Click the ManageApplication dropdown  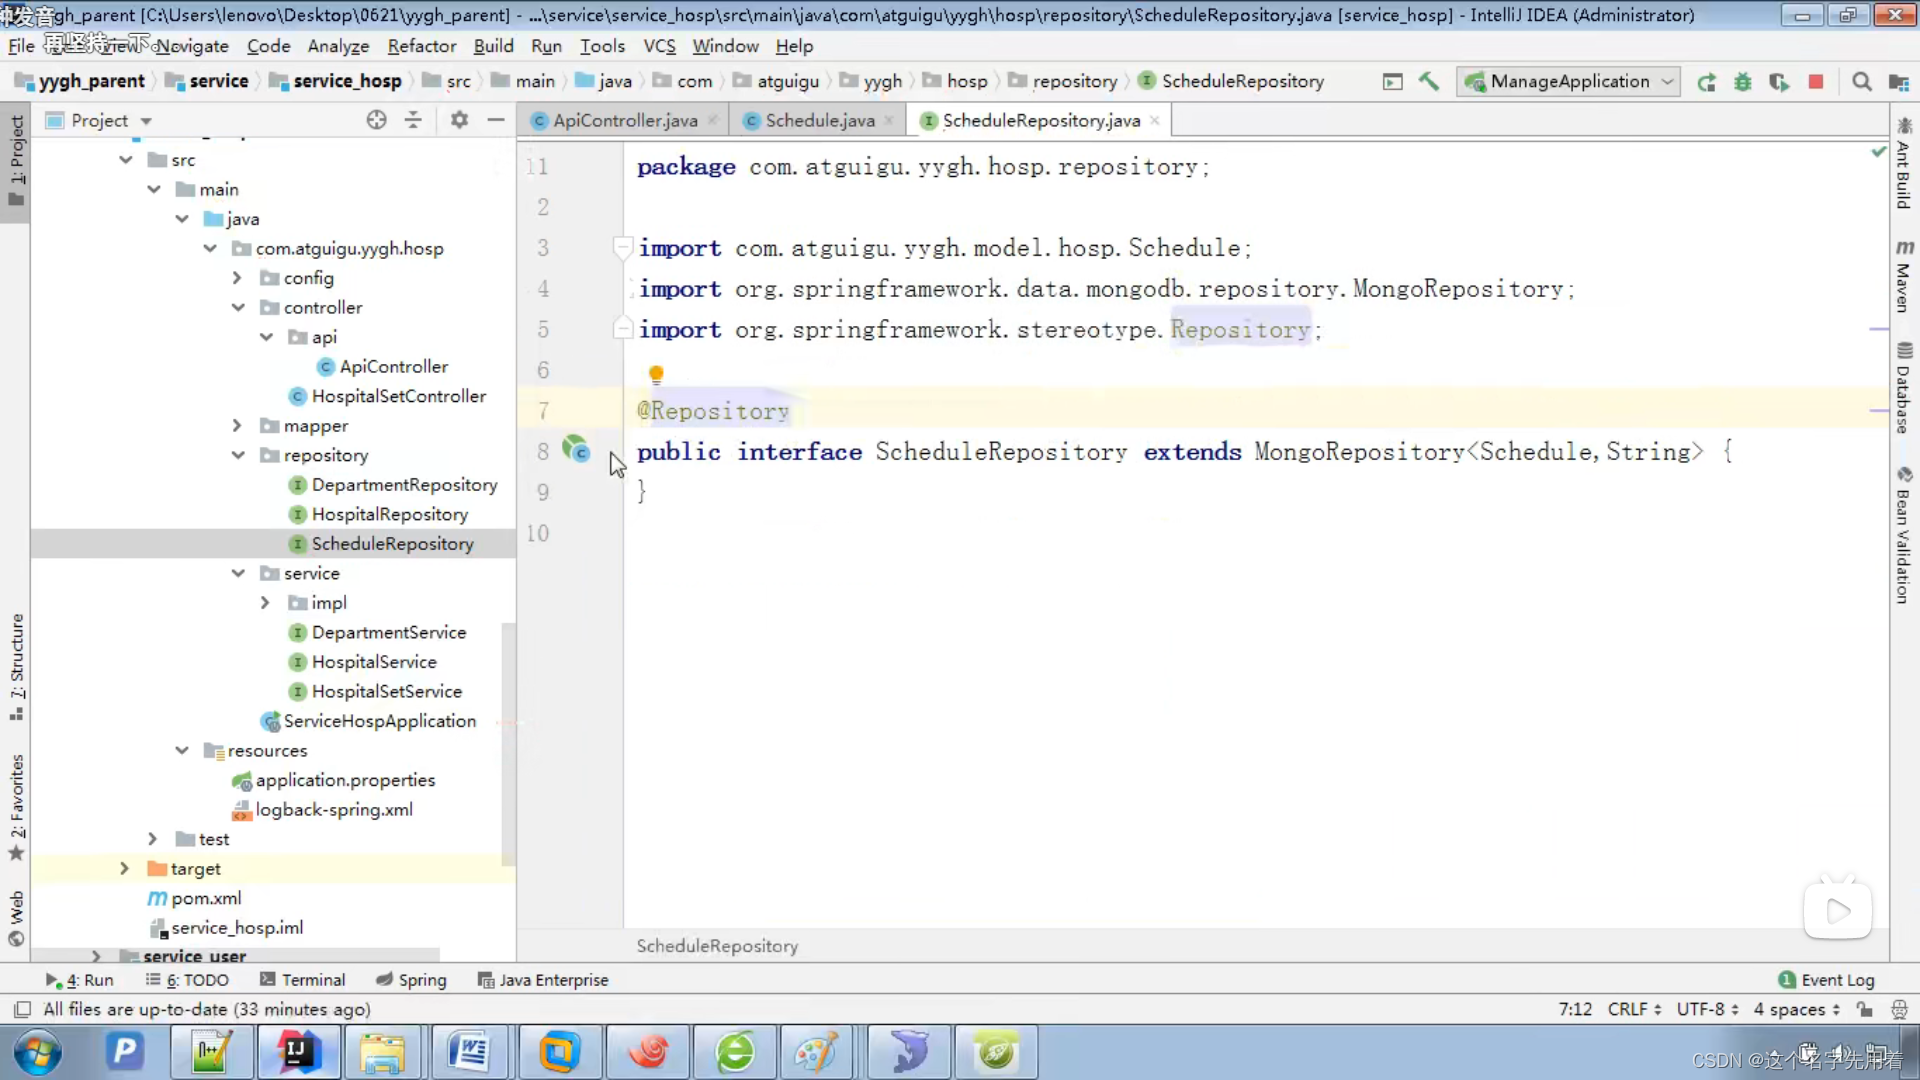click(1571, 80)
